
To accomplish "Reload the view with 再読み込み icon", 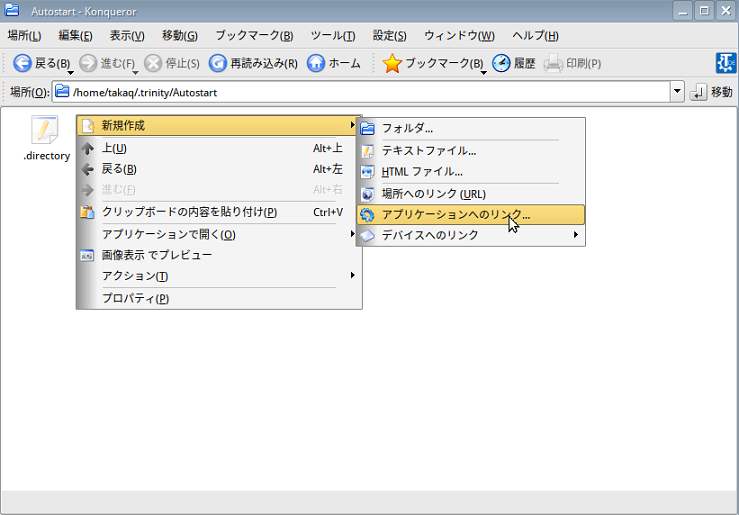I will coord(218,63).
